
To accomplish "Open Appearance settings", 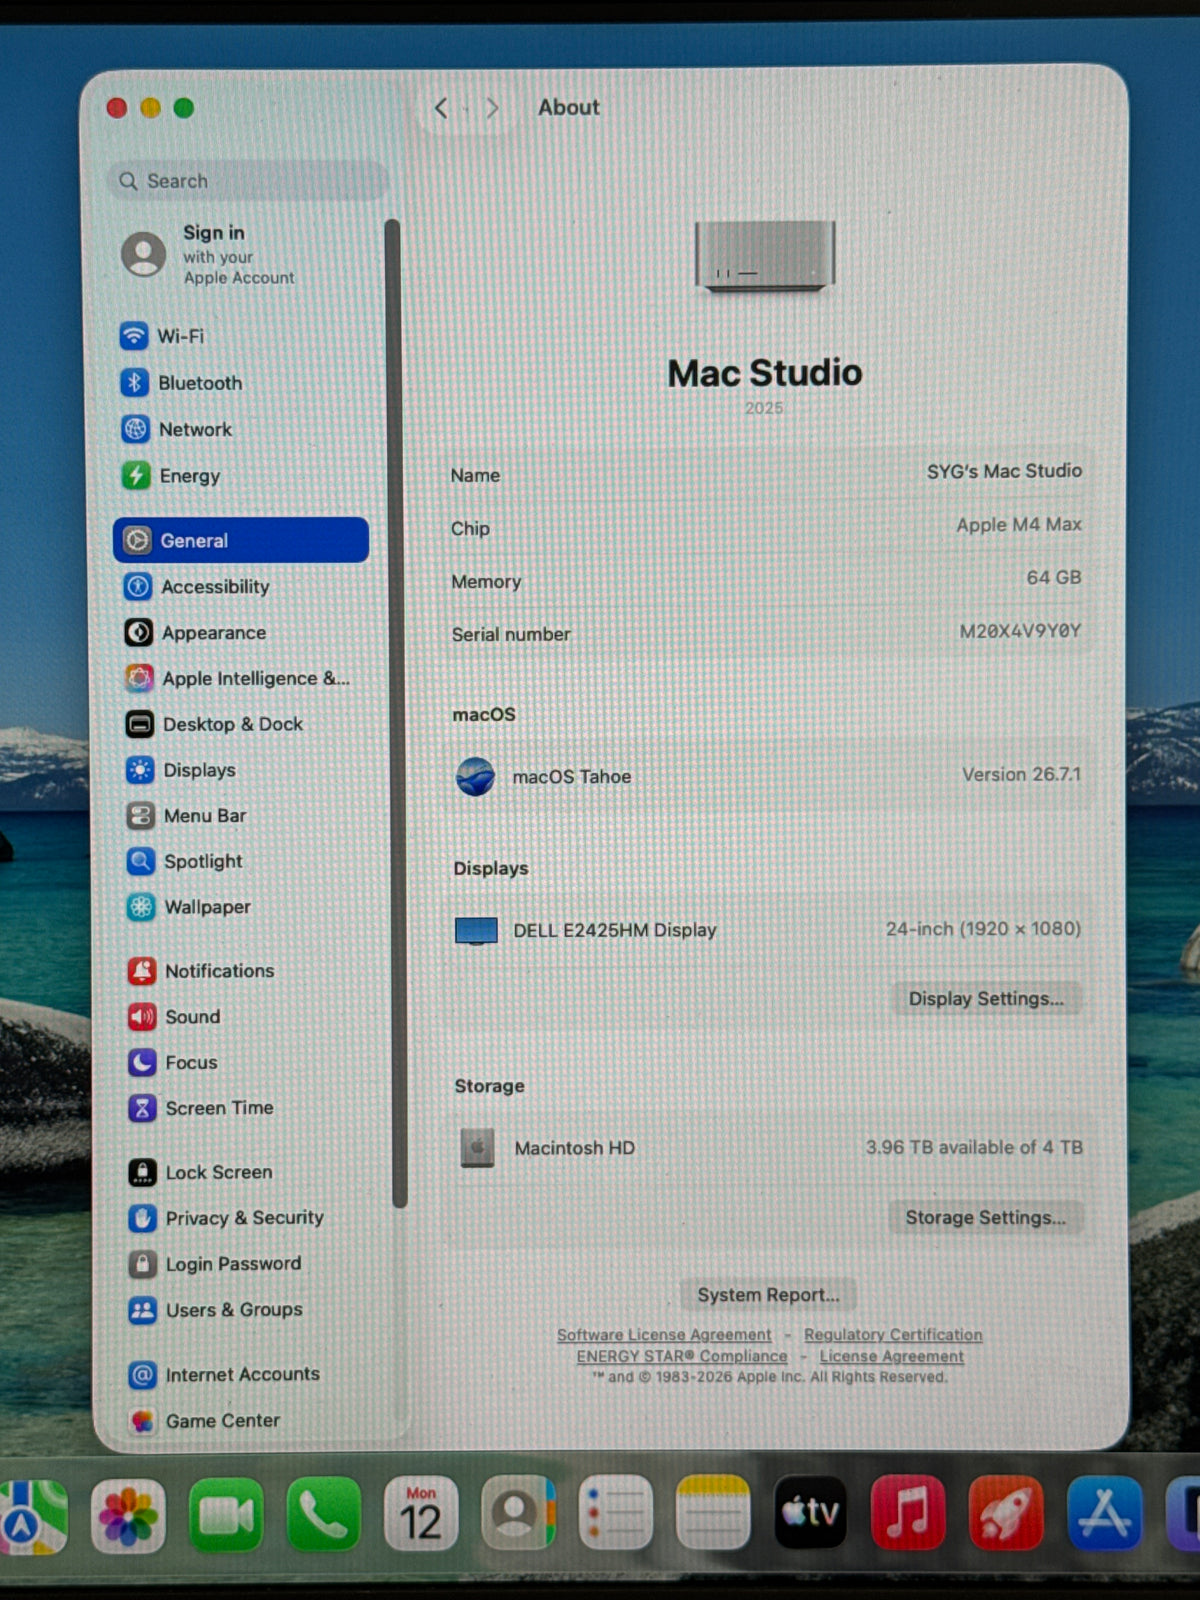I will (195, 633).
